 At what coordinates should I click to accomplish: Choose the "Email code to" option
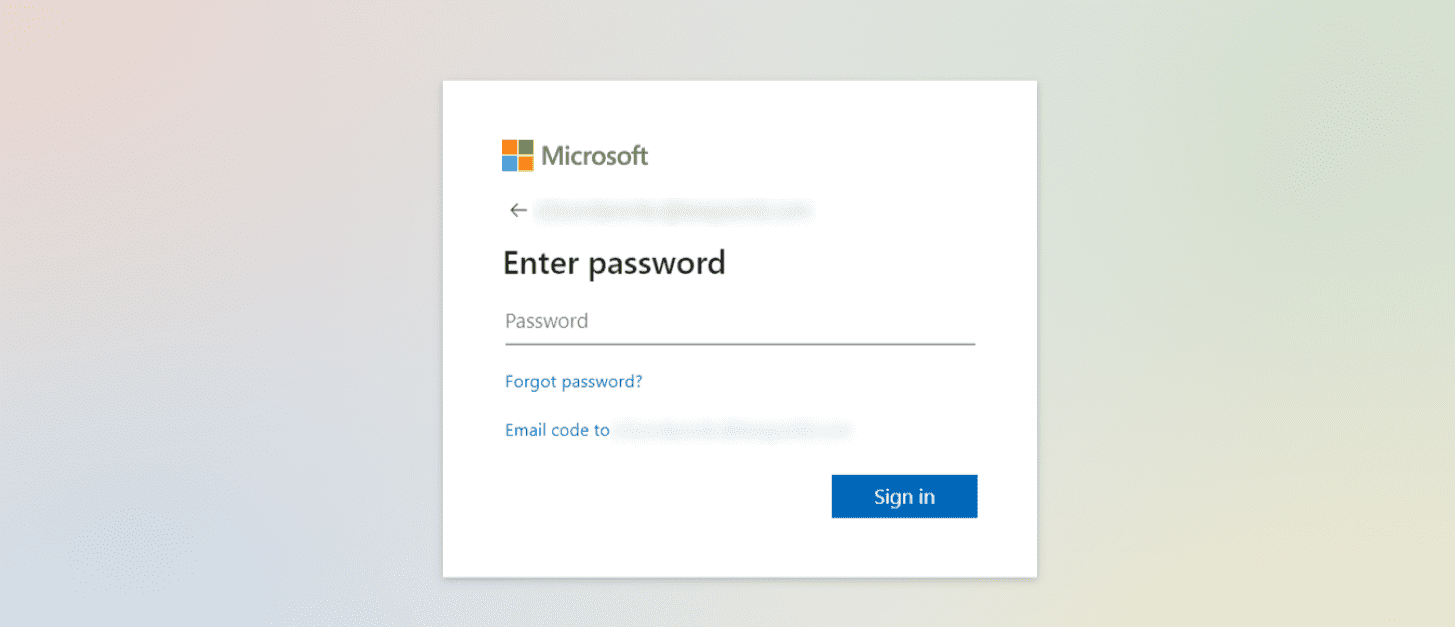[x=557, y=430]
